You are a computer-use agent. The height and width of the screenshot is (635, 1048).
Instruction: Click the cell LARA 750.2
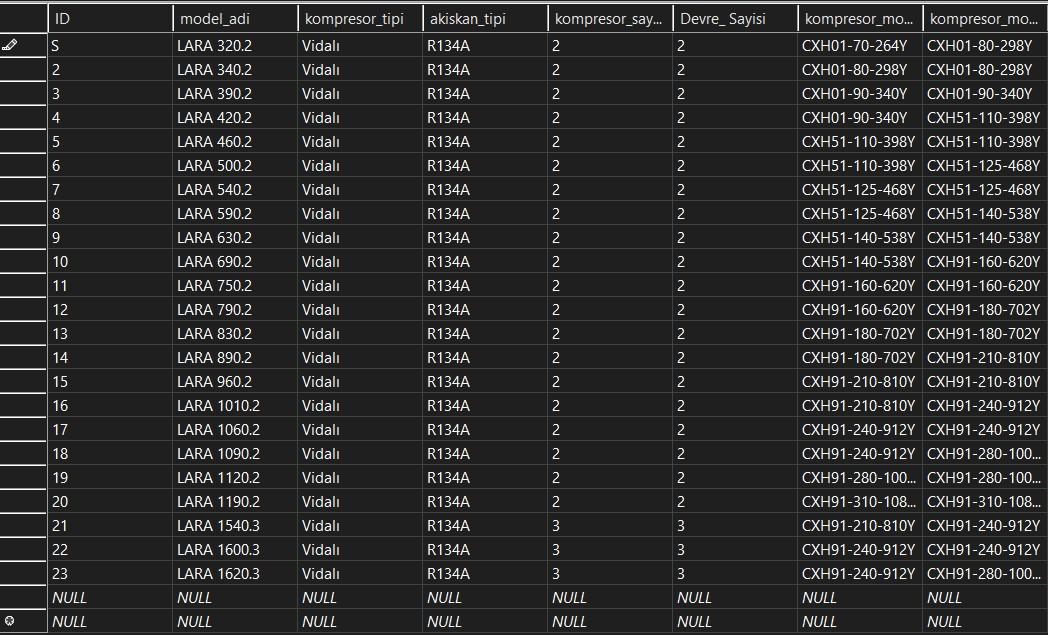(x=235, y=286)
